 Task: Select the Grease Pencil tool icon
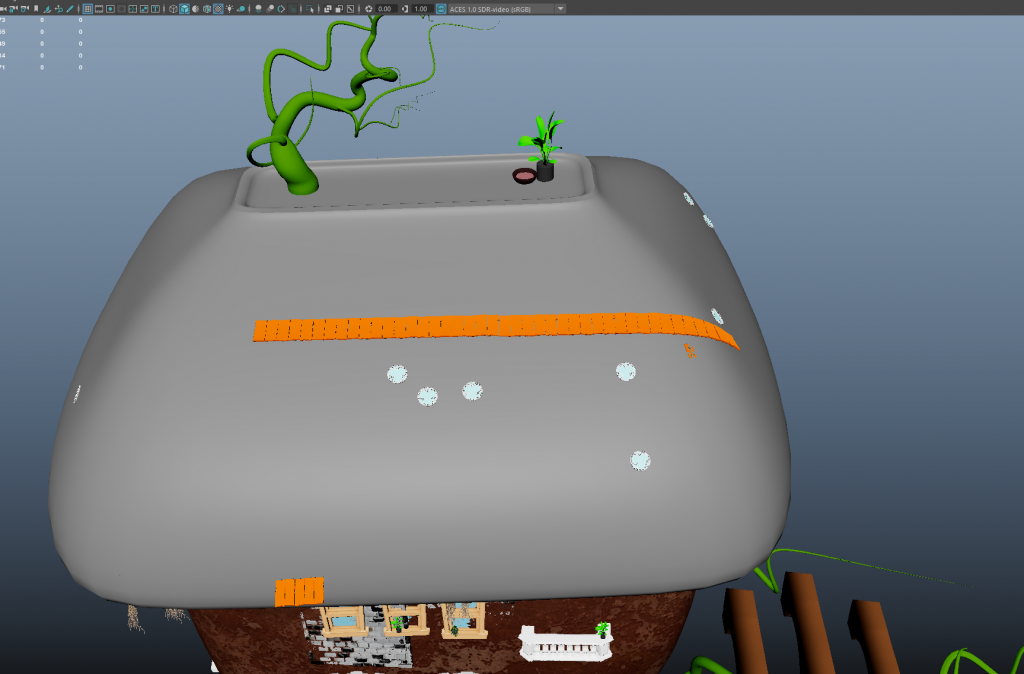pos(70,8)
